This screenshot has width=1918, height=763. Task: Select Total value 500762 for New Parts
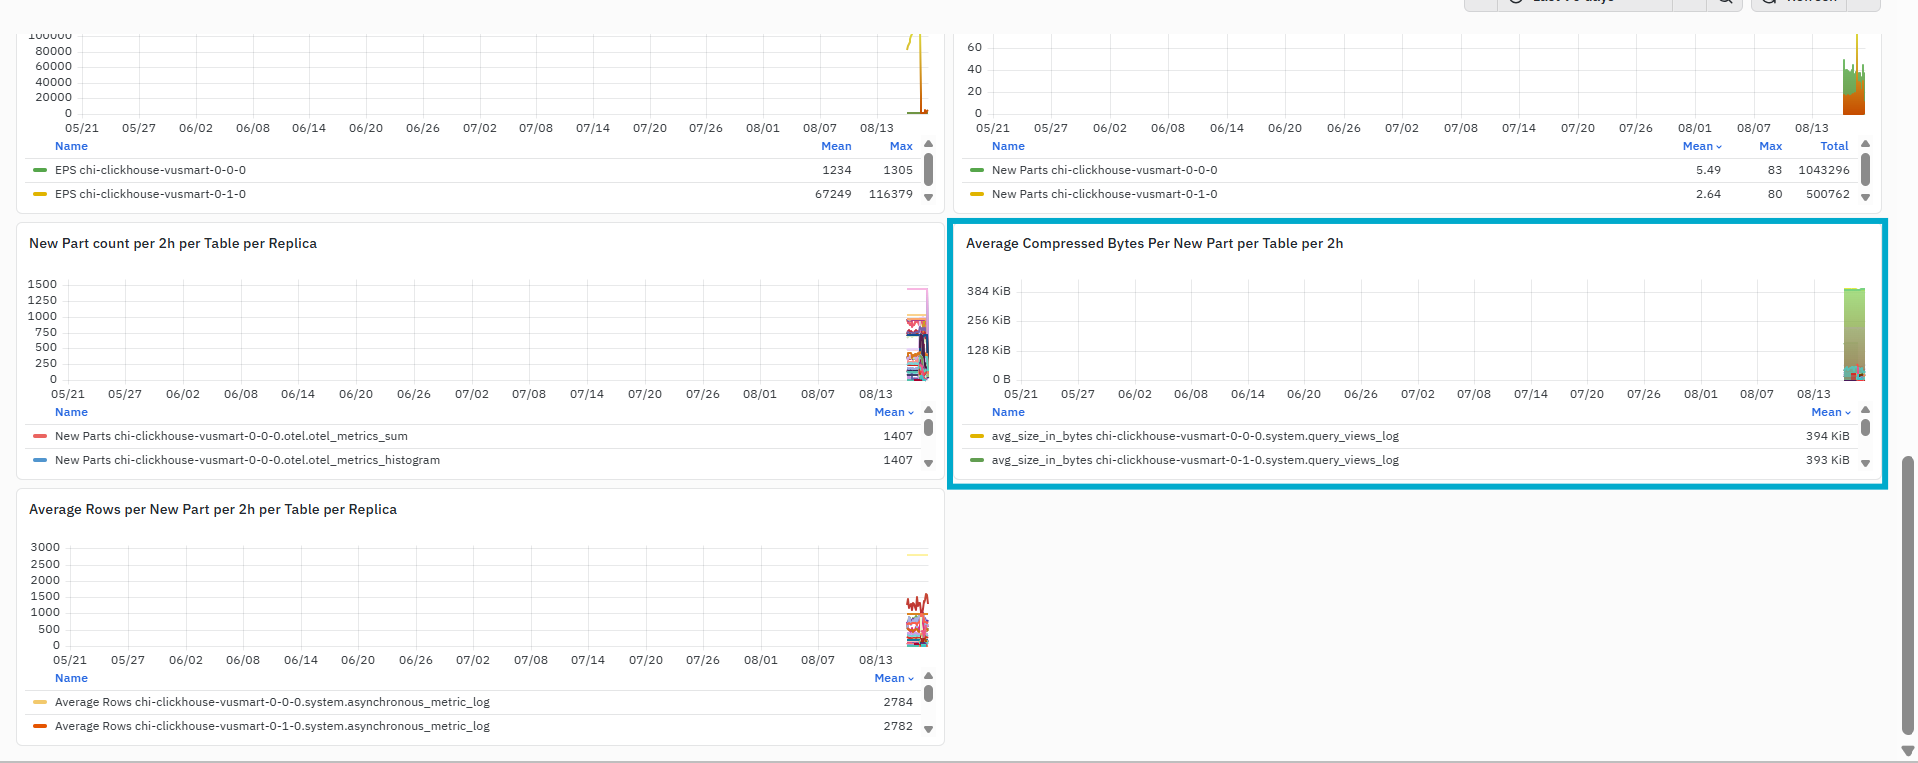coord(1828,194)
